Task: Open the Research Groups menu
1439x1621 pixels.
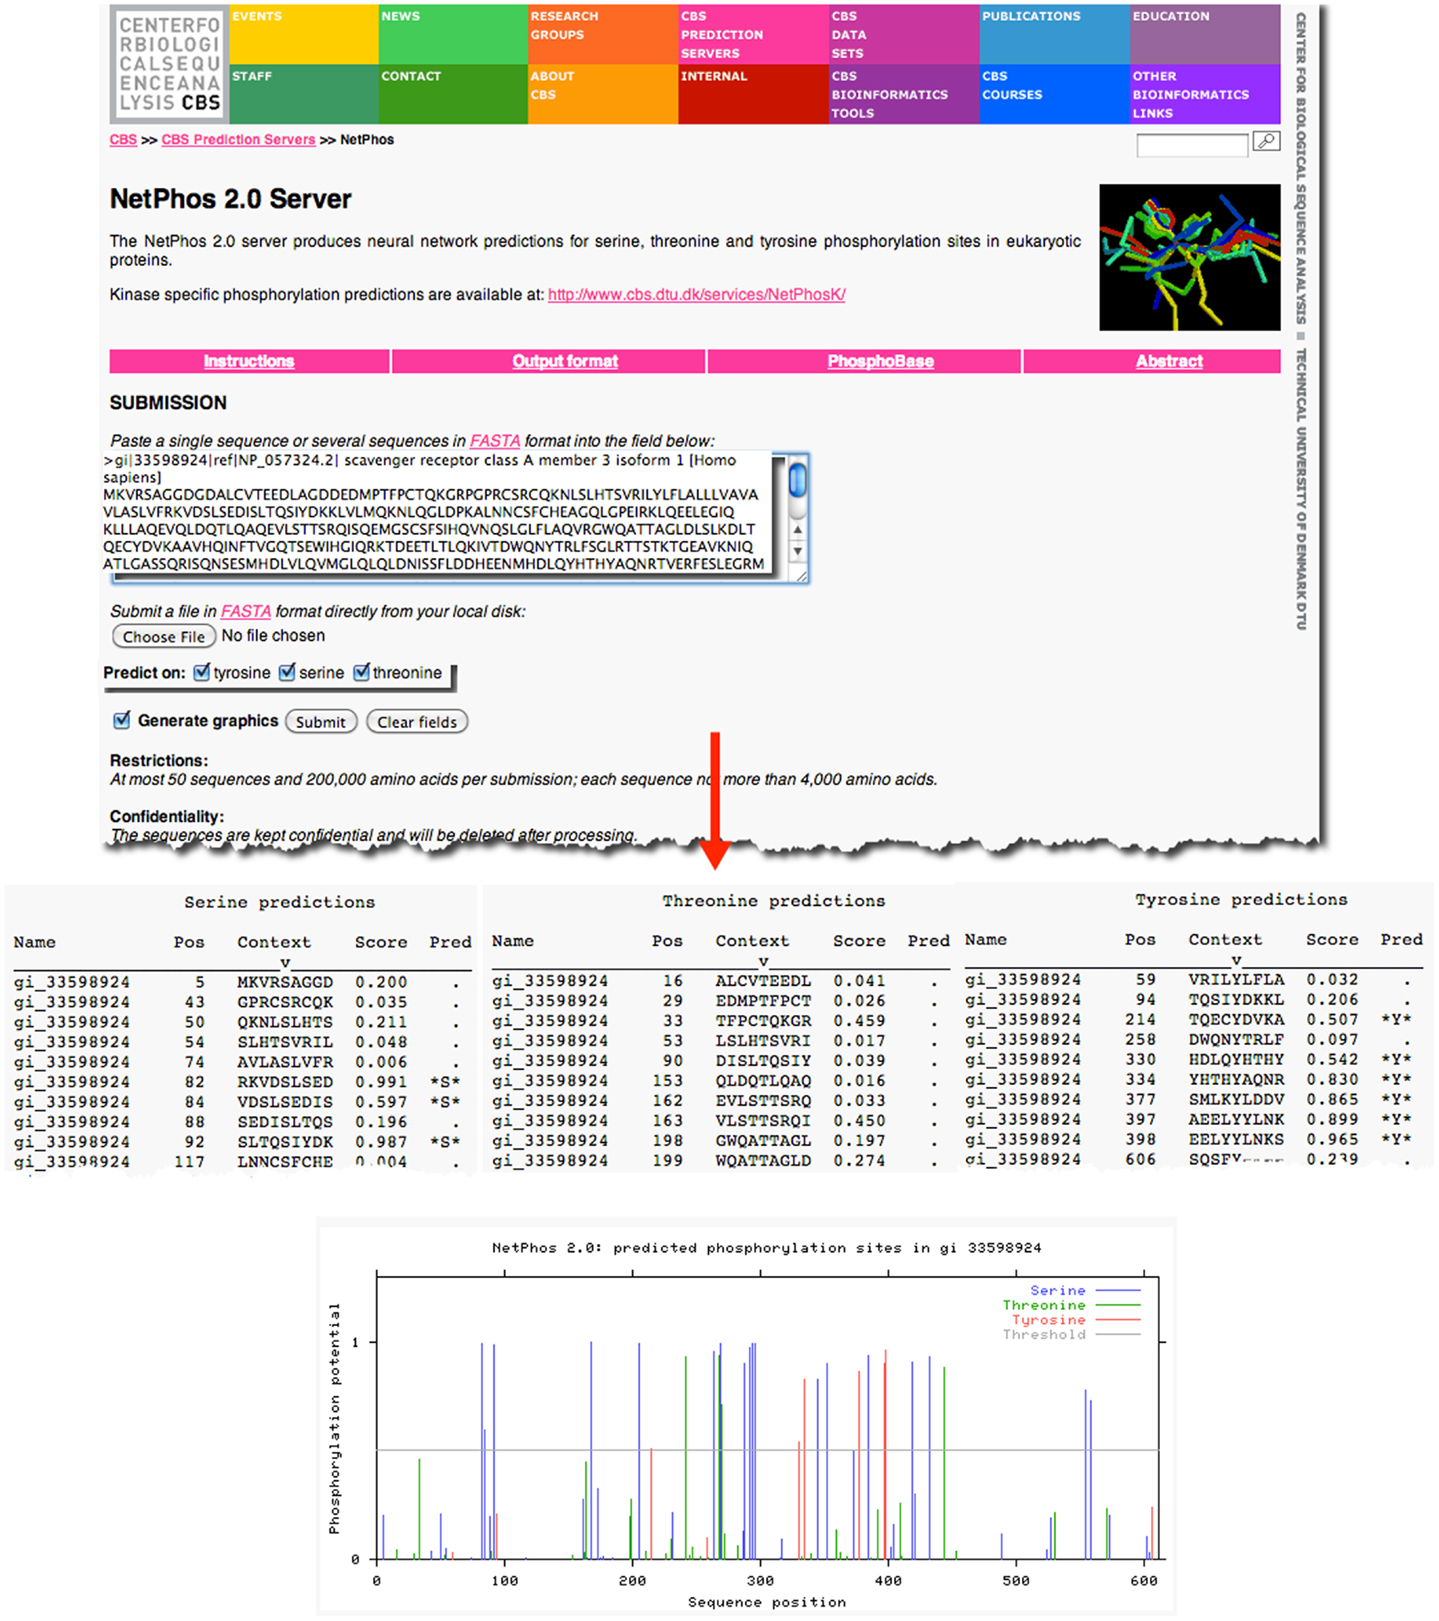Action: point(603,34)
